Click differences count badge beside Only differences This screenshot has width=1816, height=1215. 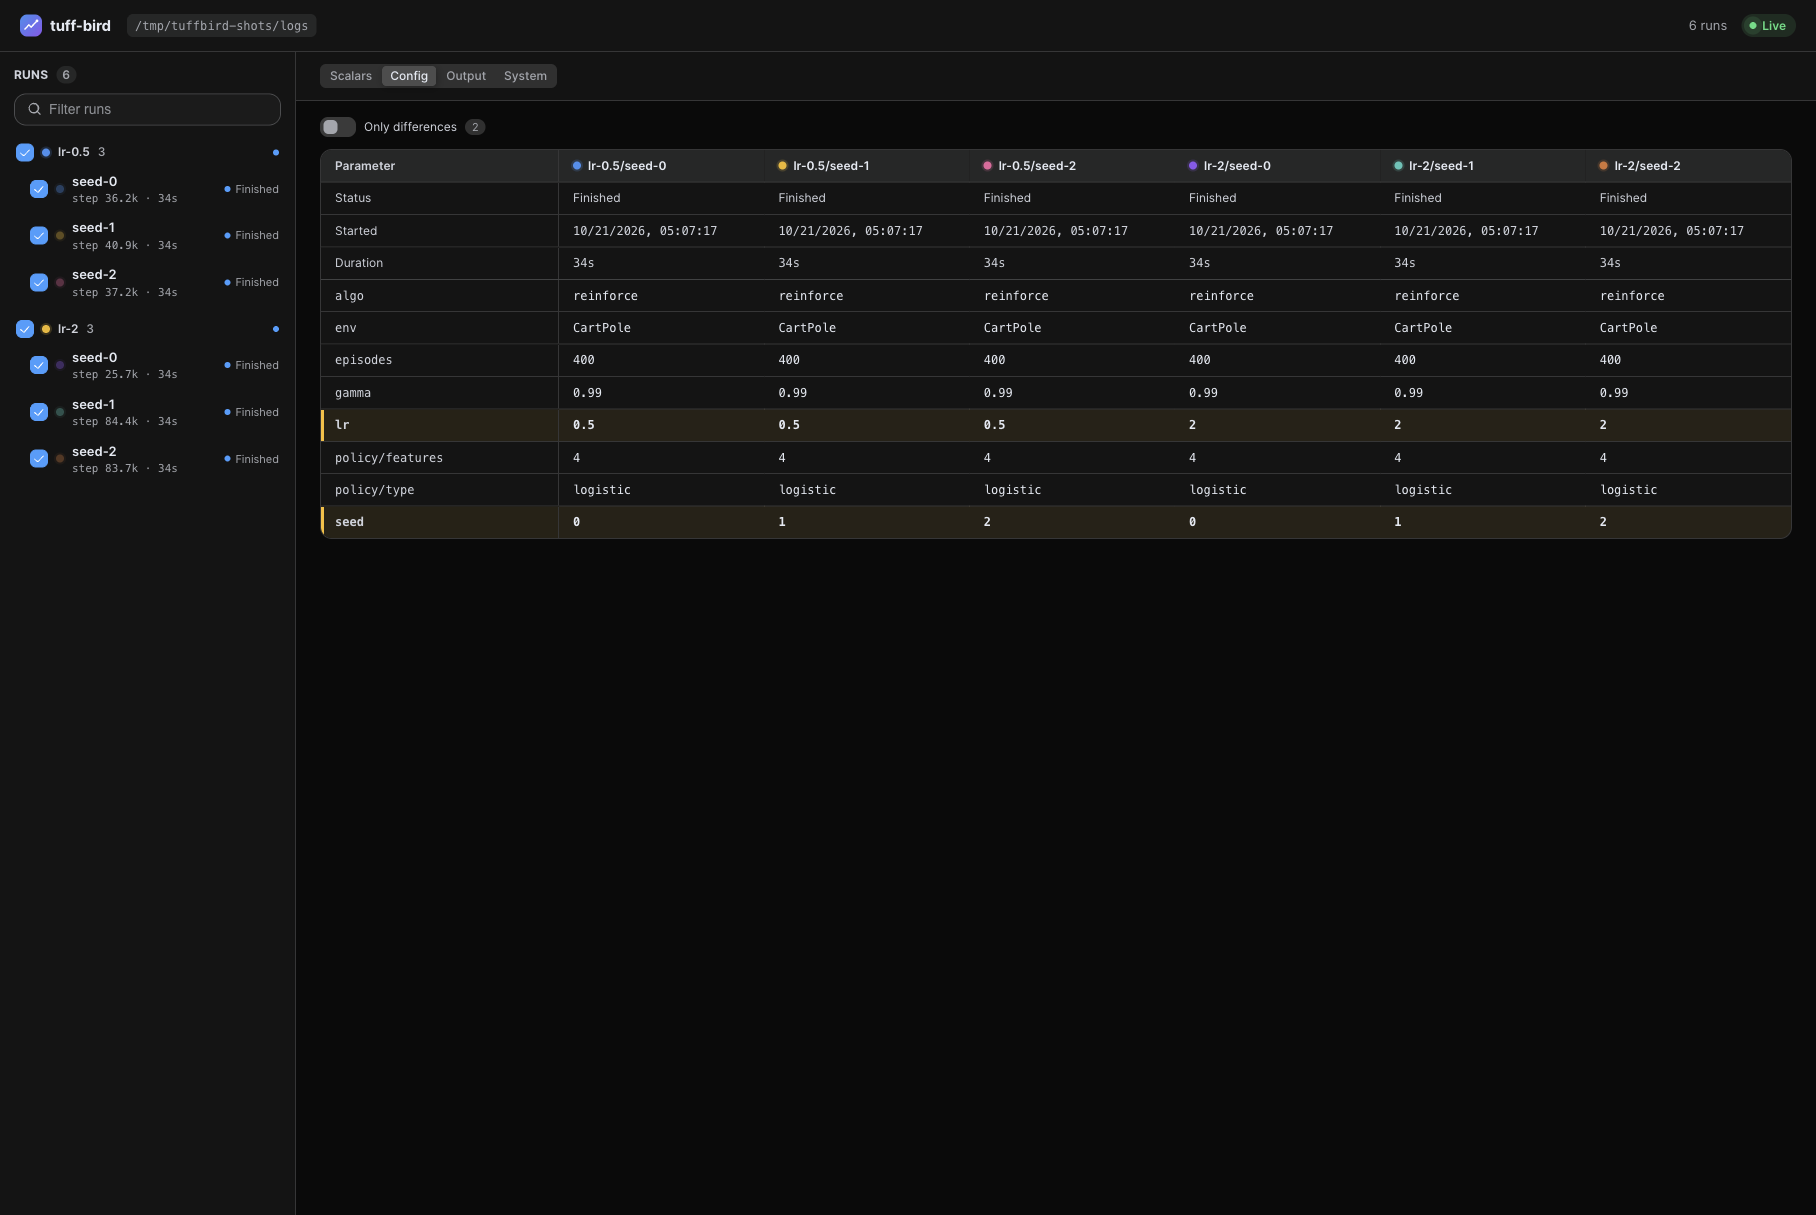click(475, 127)
